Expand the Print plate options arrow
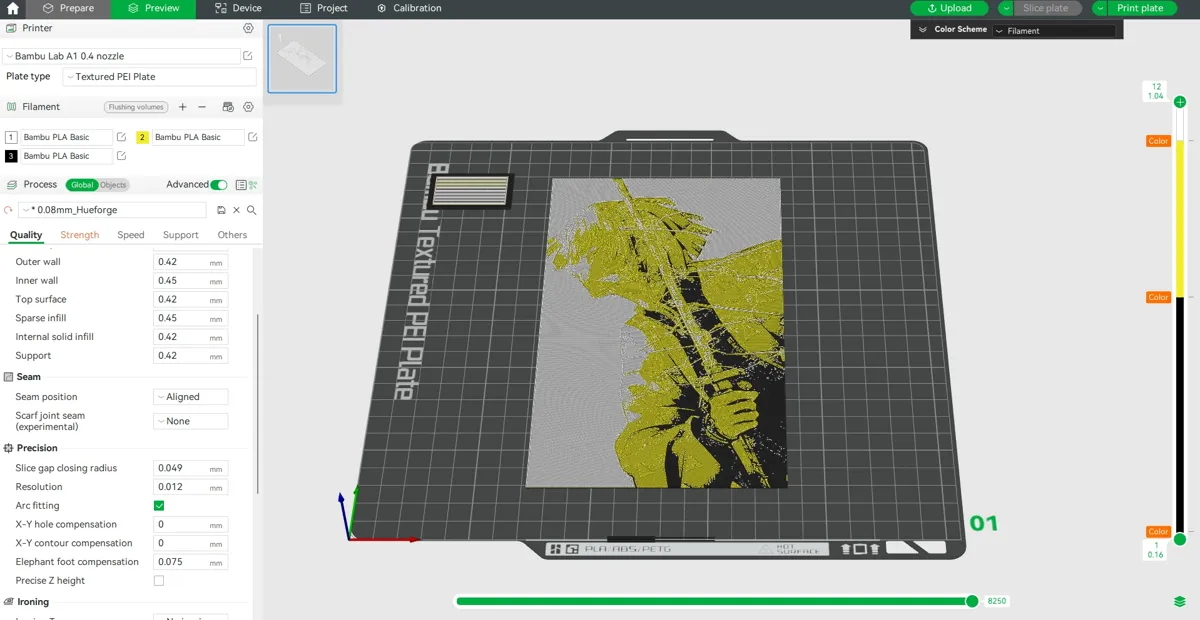The image size is (1200, 620). pos(1100,8)
